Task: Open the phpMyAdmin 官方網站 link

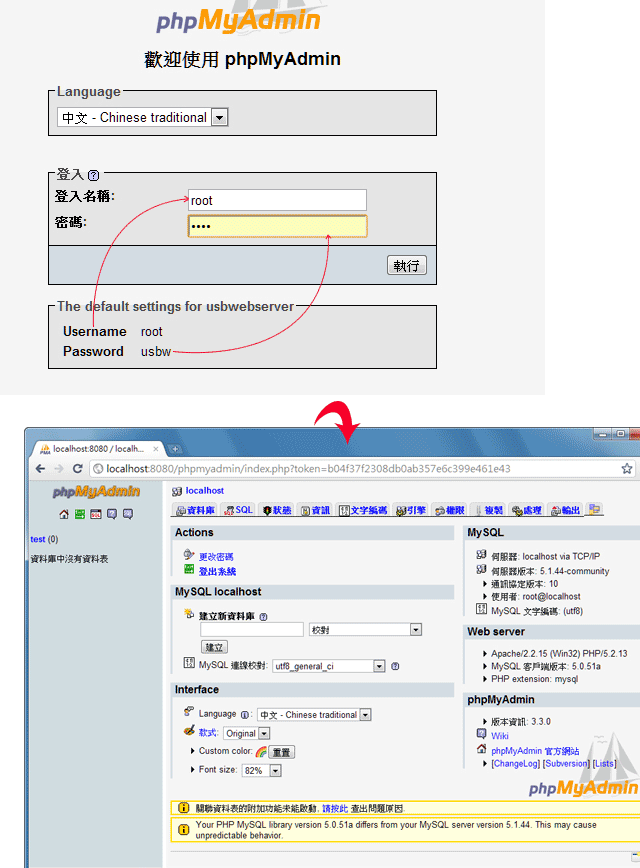Action: tap(535, 751)
